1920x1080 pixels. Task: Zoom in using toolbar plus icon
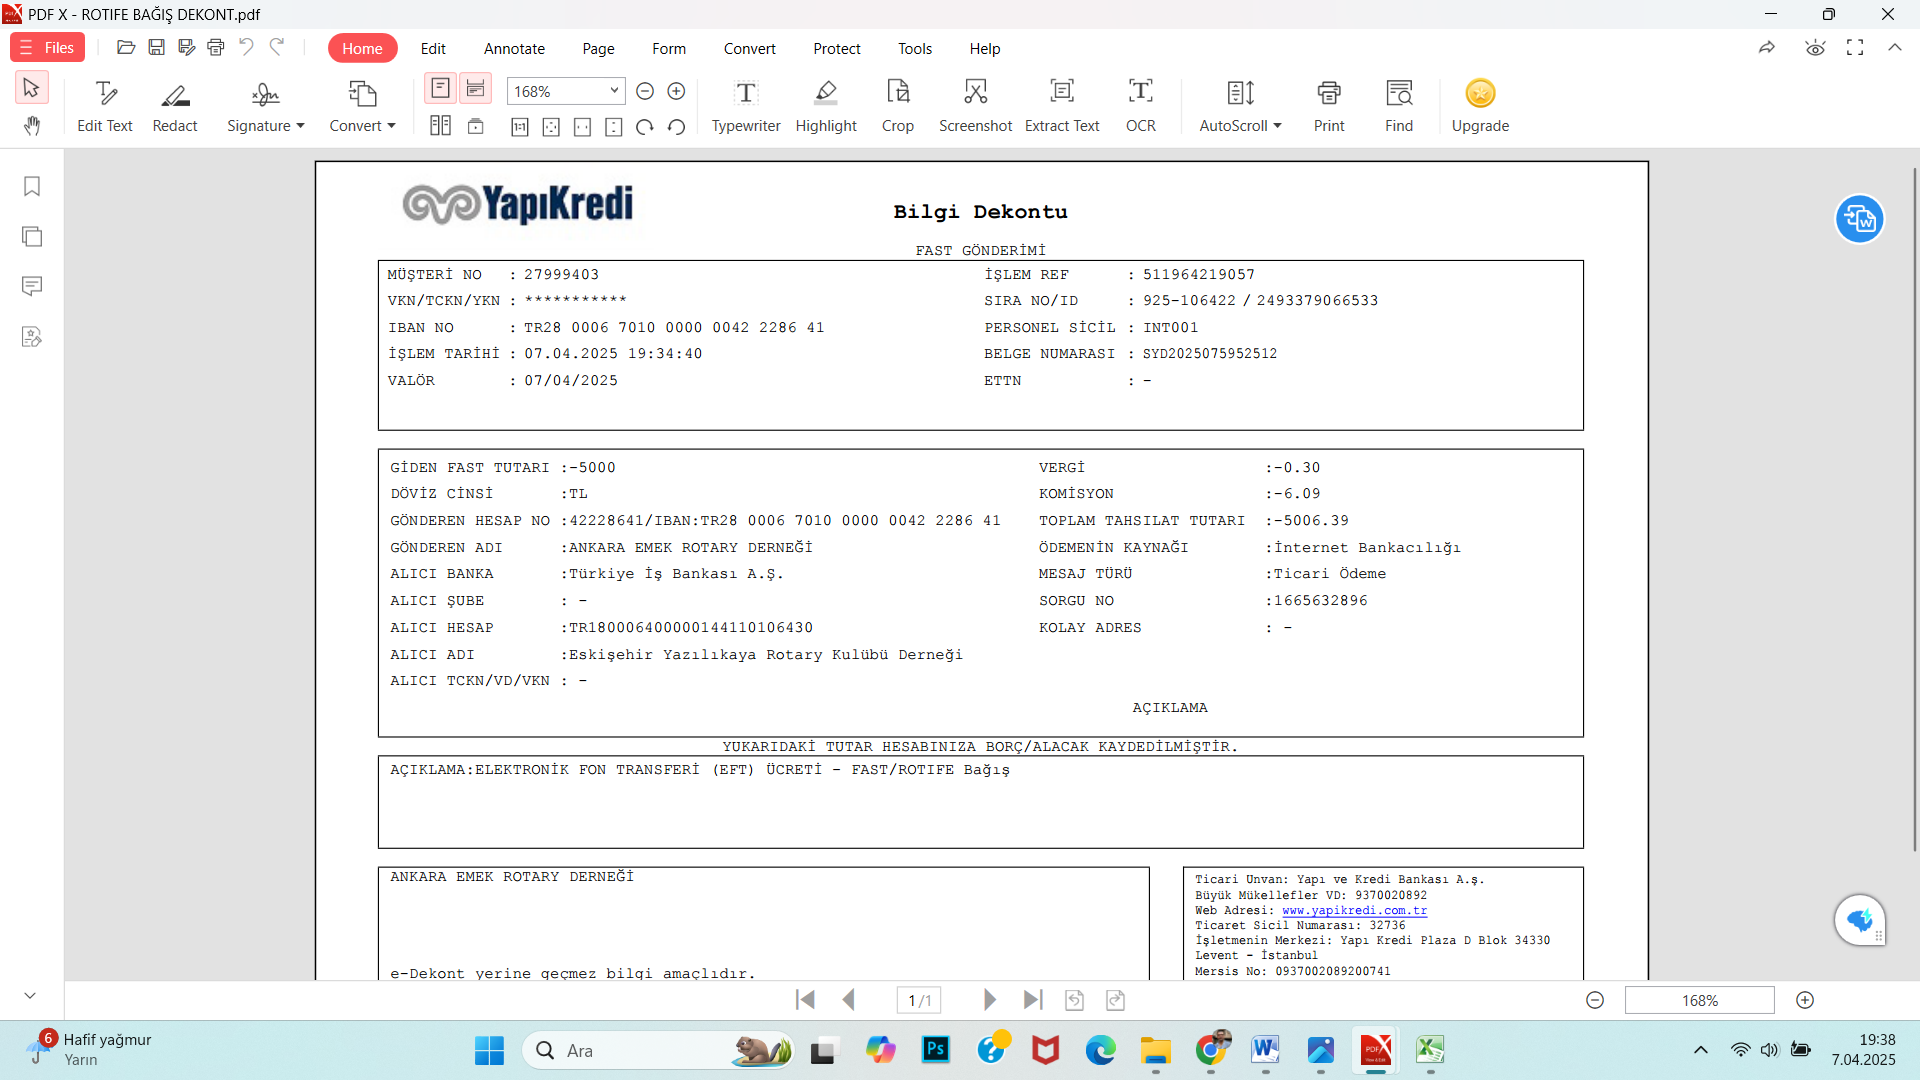click(x=676, y=91)
